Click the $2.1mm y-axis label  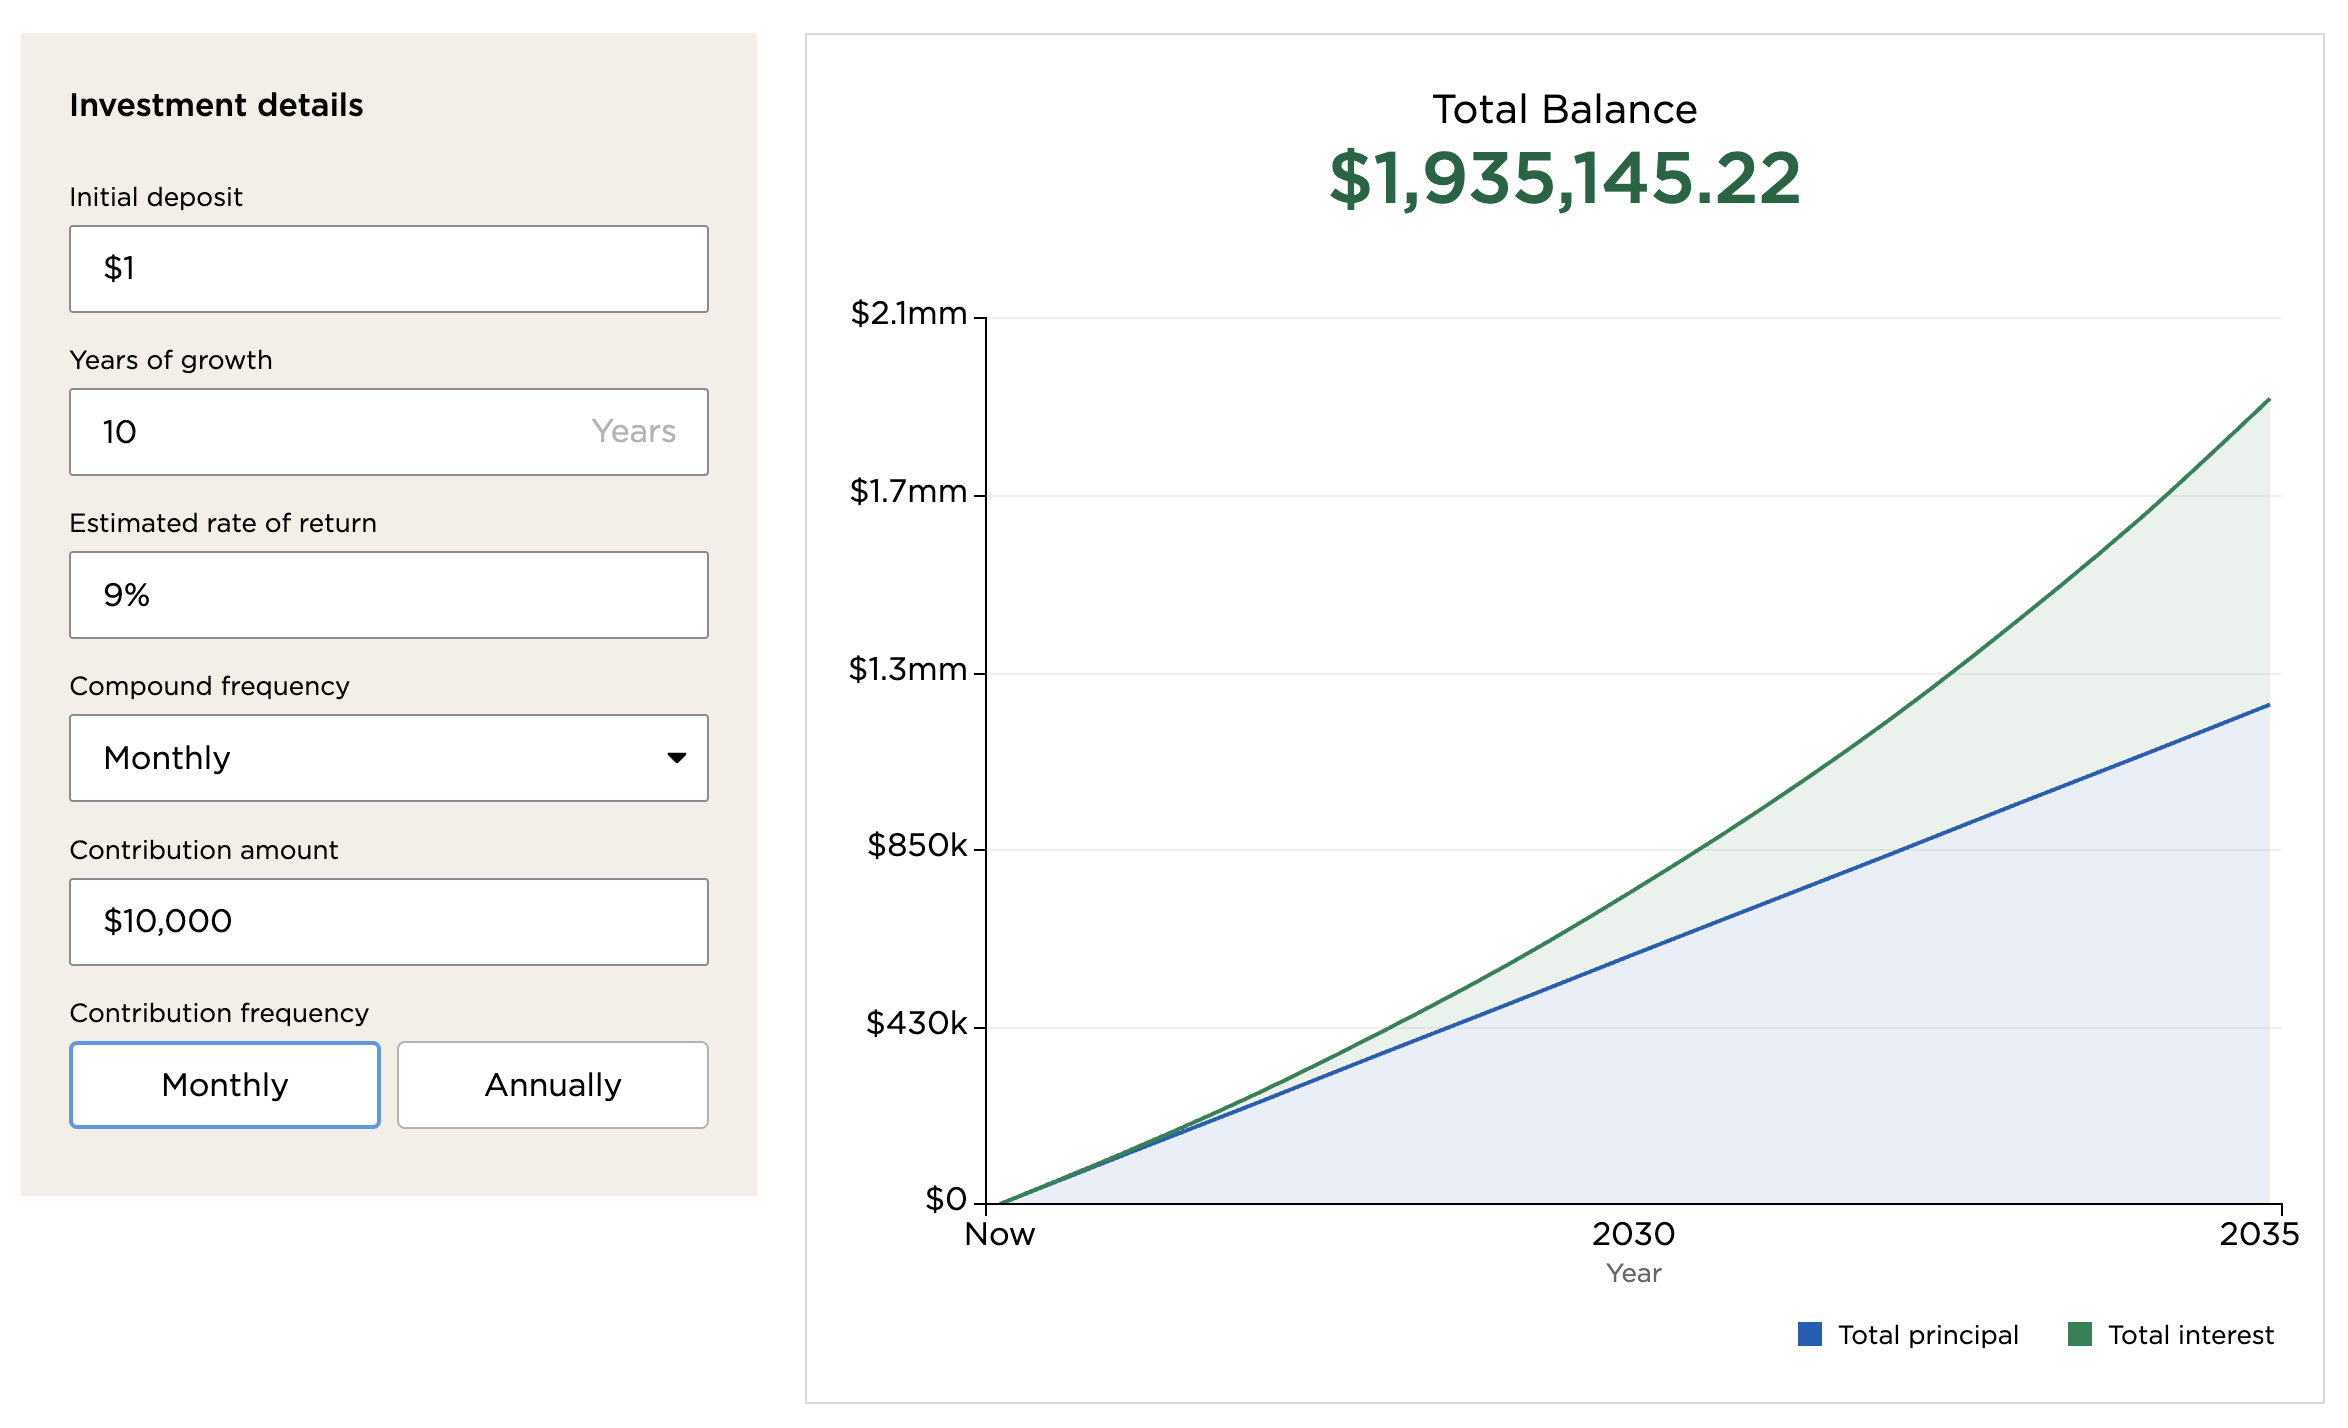[x=908, y=314]
